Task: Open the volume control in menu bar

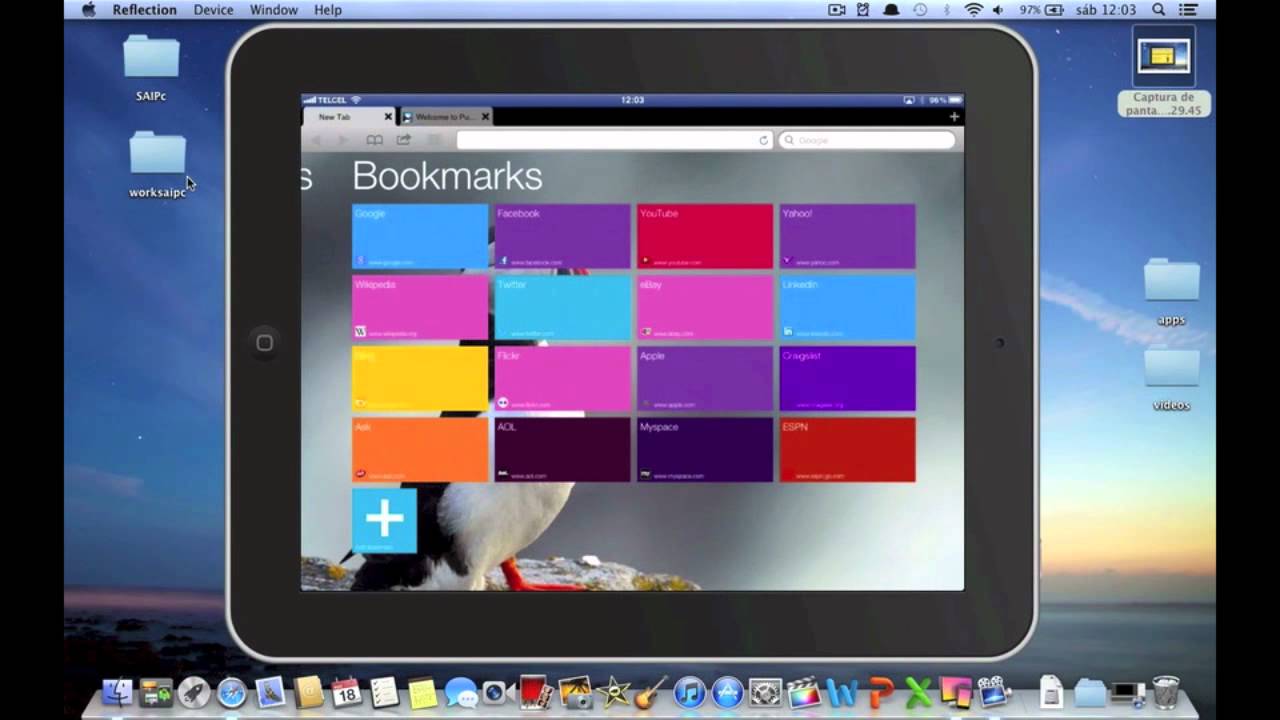Action: tap(999, 10)
